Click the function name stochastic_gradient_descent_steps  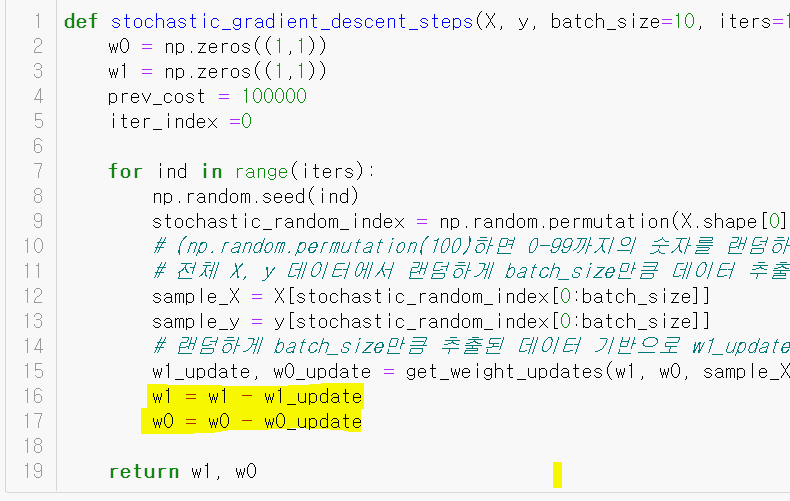292,22
